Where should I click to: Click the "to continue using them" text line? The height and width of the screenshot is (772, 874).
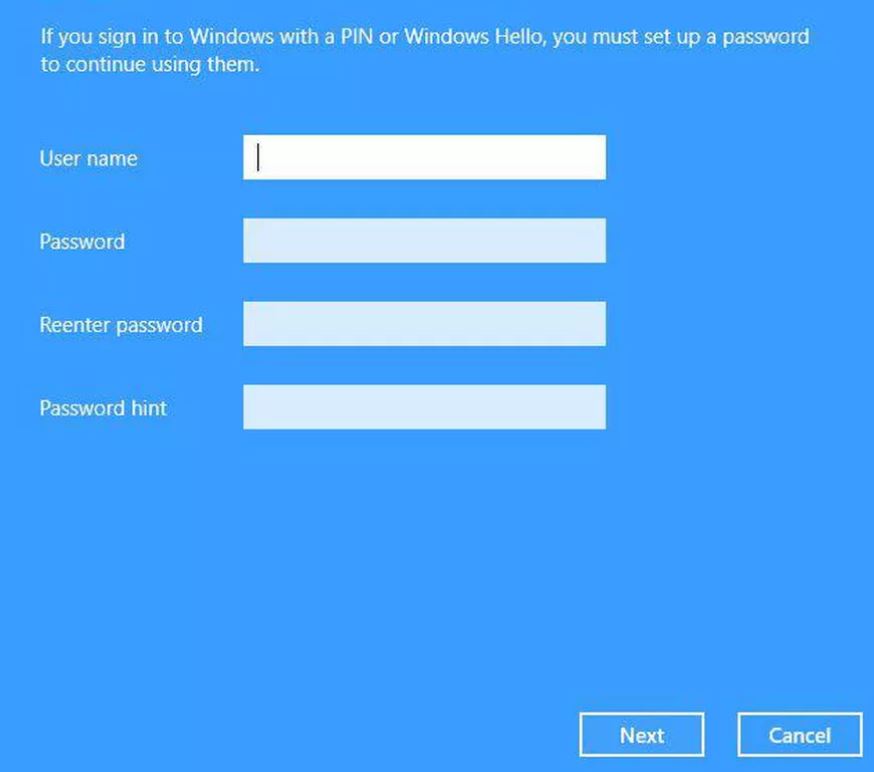click(x=150, y=65)
